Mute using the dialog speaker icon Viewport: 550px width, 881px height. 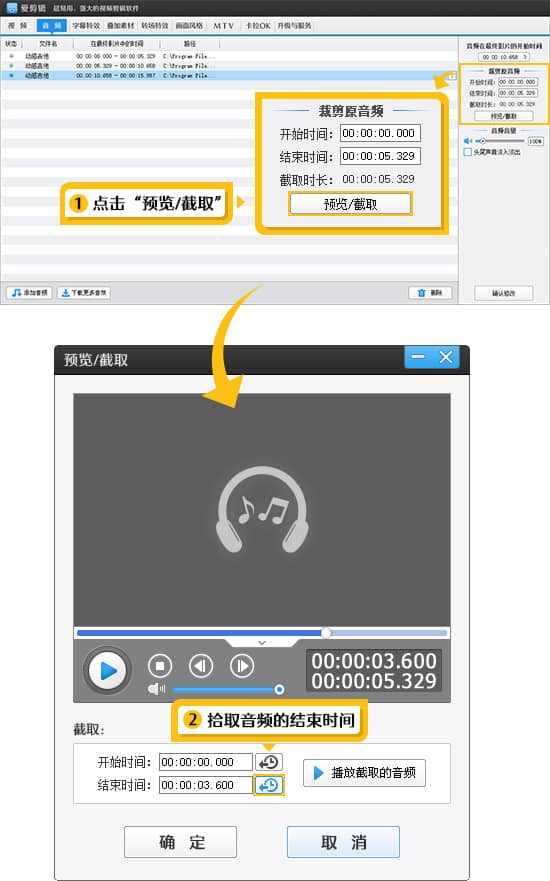point(156,689)
